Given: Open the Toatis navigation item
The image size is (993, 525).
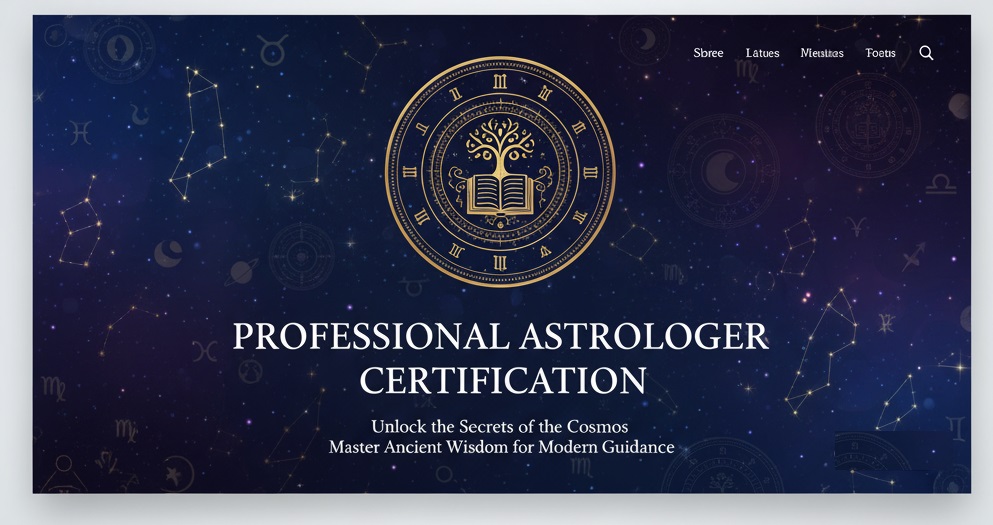Looking at the screenshot, I should coord(880,53).
